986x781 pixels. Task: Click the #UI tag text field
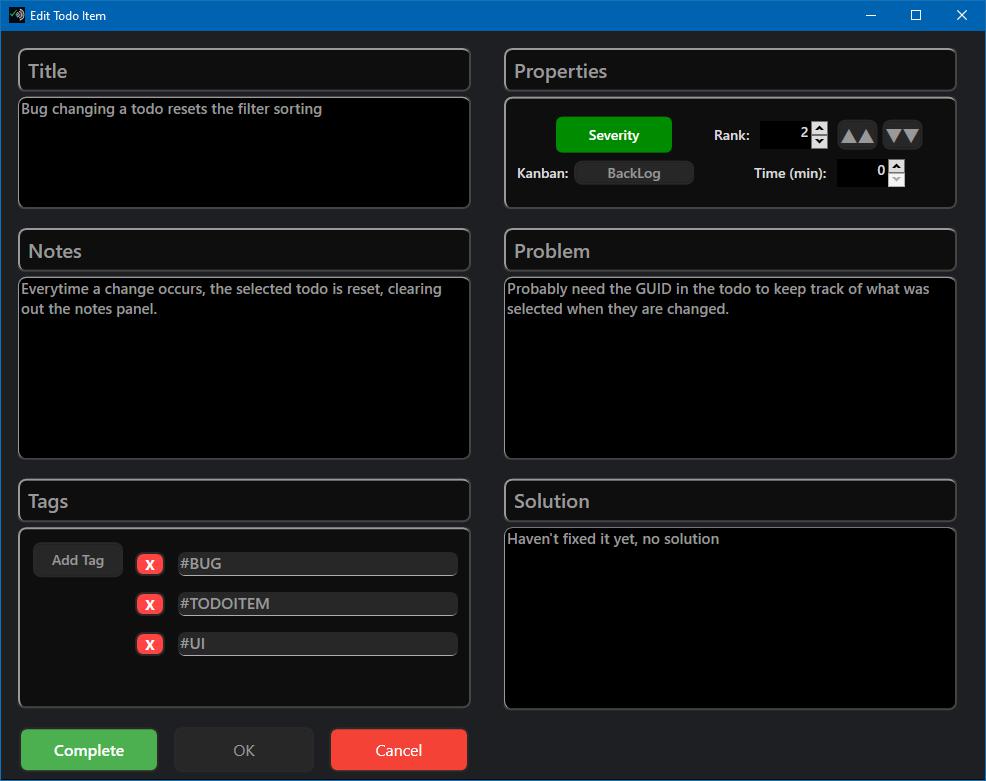point(318,643)
